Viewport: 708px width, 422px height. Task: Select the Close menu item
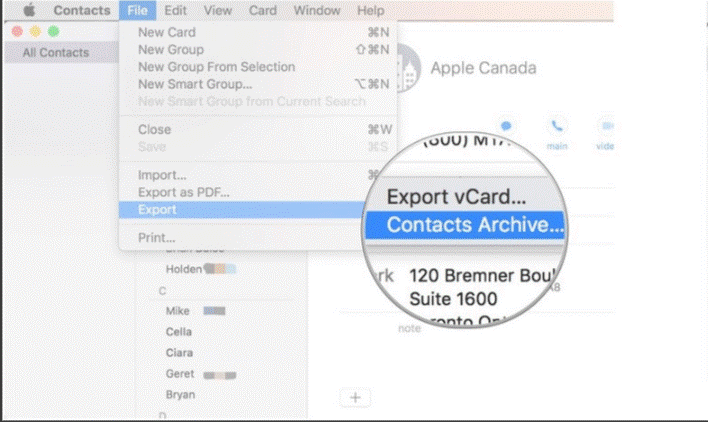(258, 130)
